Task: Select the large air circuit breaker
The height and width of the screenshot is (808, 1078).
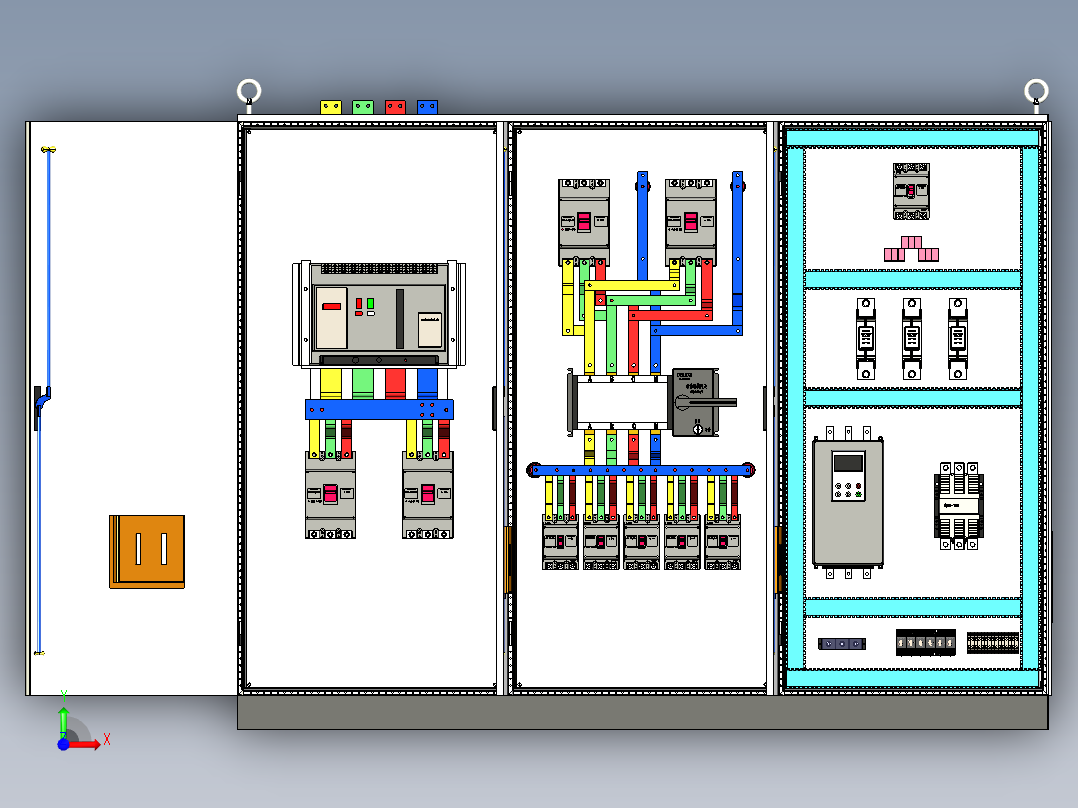Action: coord(379,314)
